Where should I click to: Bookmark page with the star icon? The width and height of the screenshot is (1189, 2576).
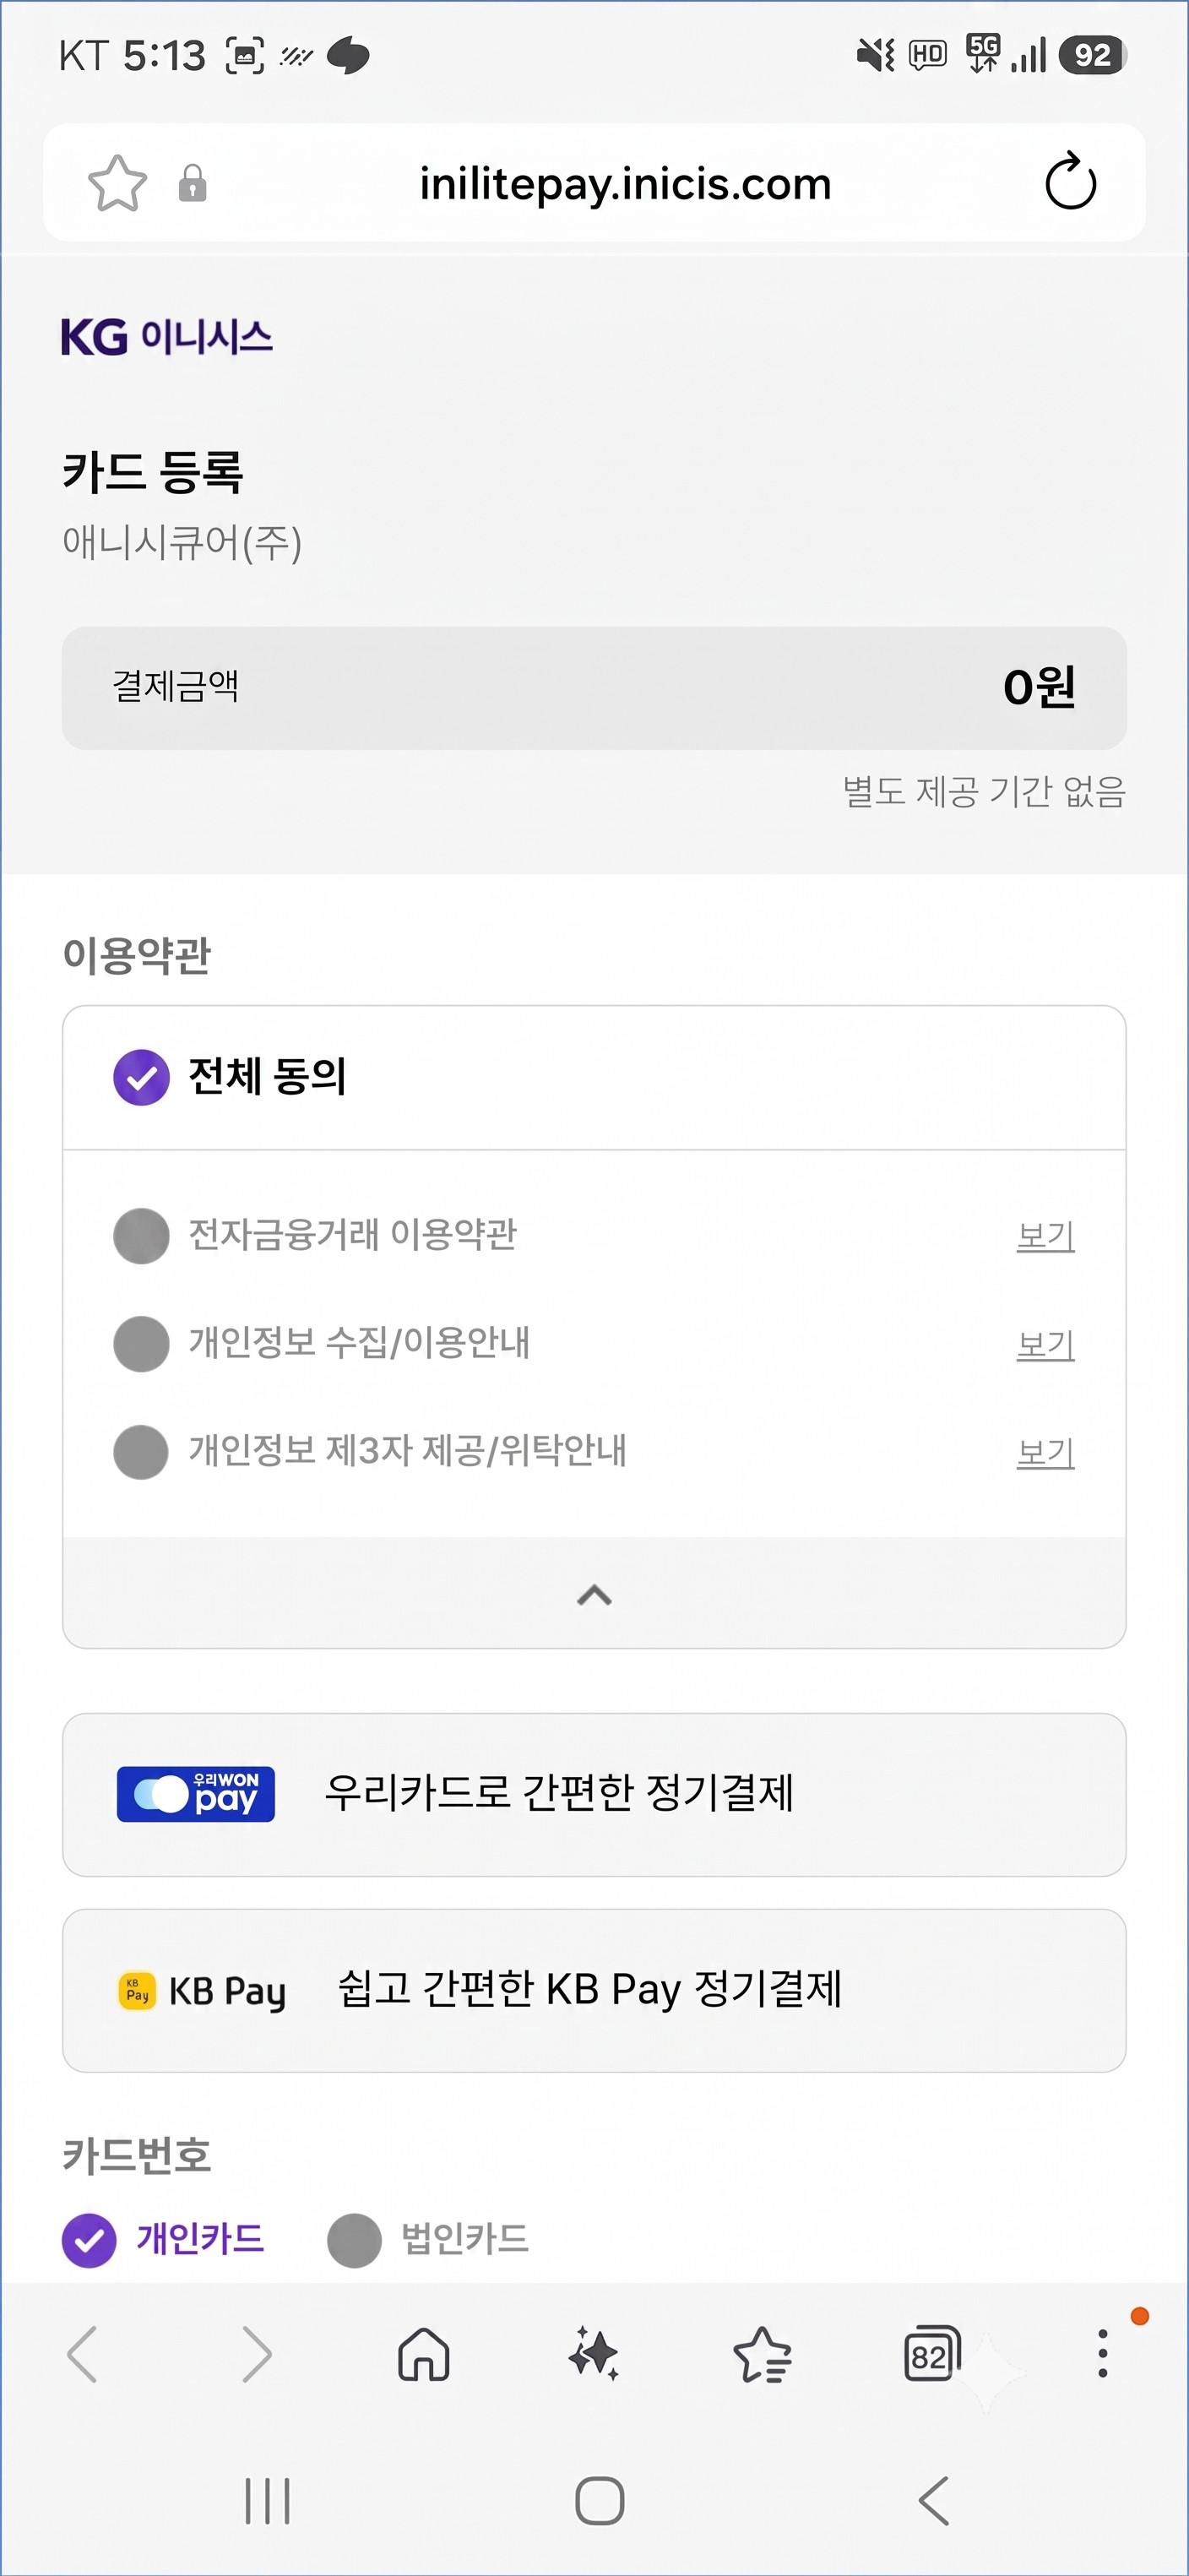118,183
